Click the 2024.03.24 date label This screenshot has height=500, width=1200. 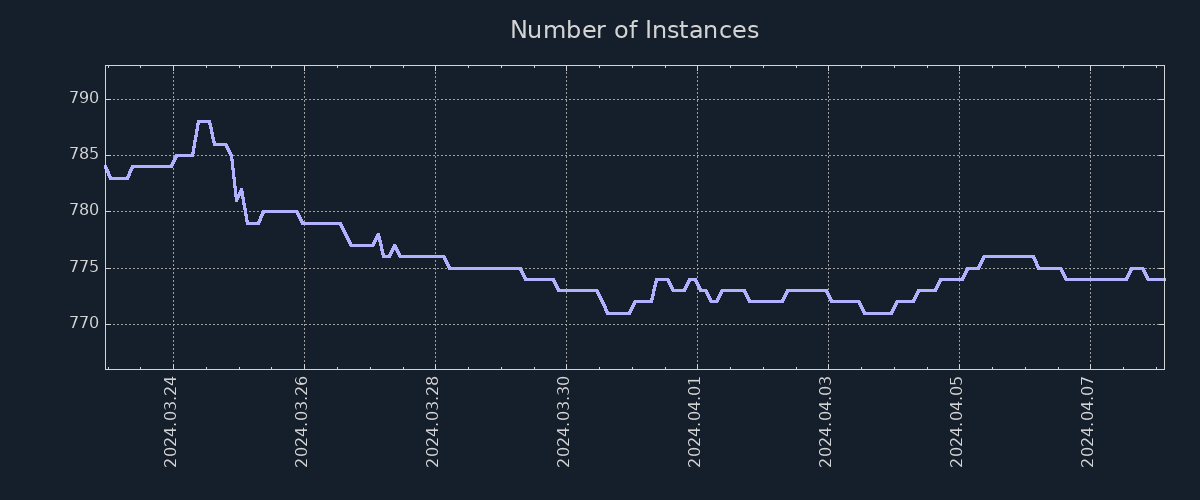[171, 421]
